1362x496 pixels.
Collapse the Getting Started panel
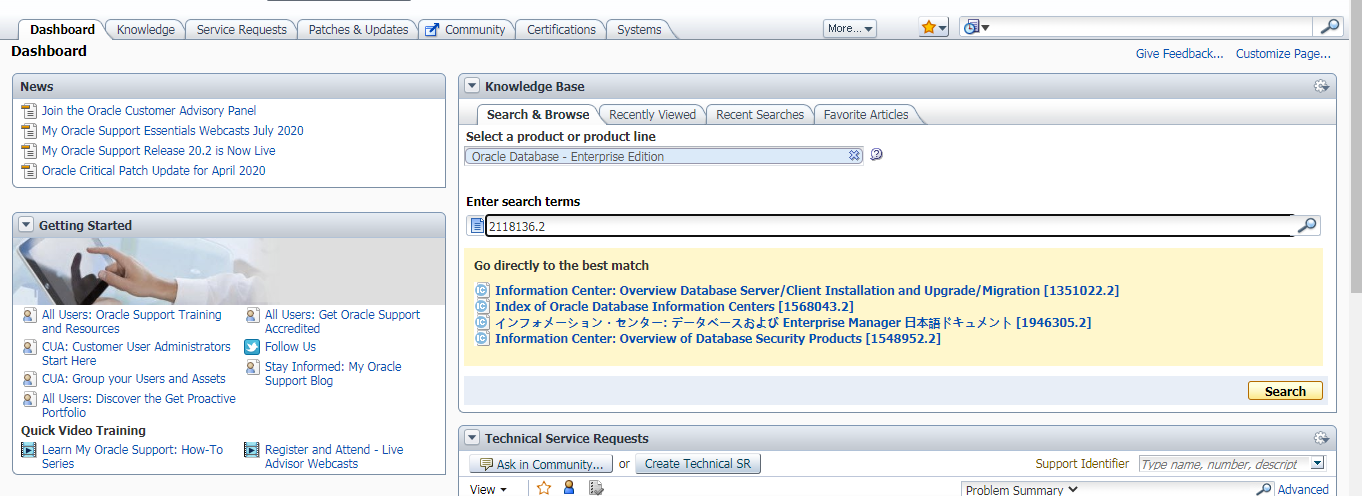pos(26,225)
